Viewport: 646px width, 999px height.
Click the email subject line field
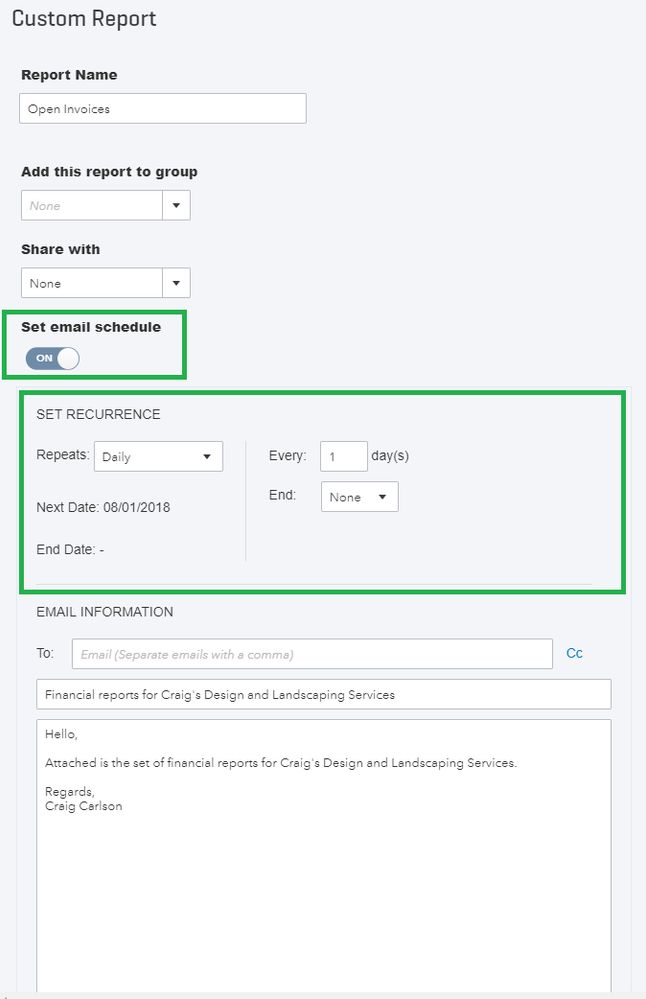(x=323, y=694)
